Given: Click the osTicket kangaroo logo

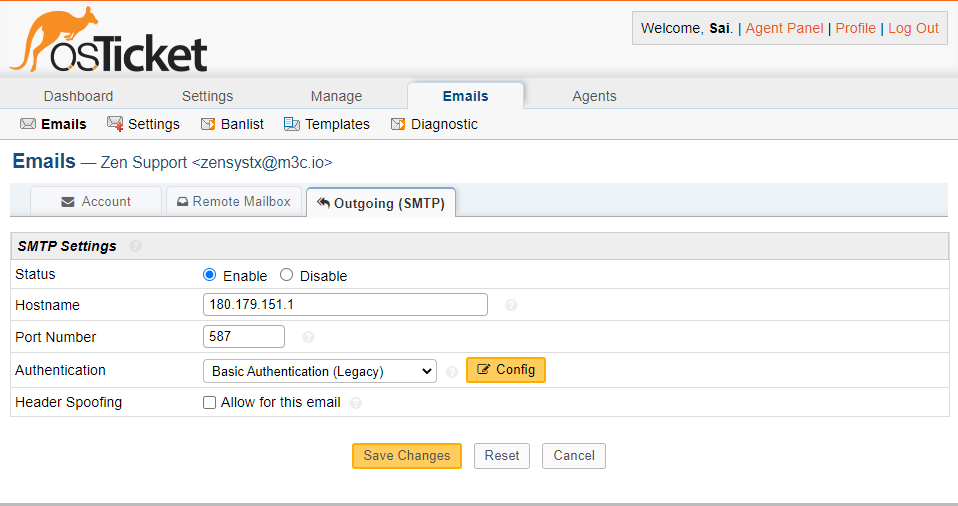Looking at the screenshot, I should [108, 42].
